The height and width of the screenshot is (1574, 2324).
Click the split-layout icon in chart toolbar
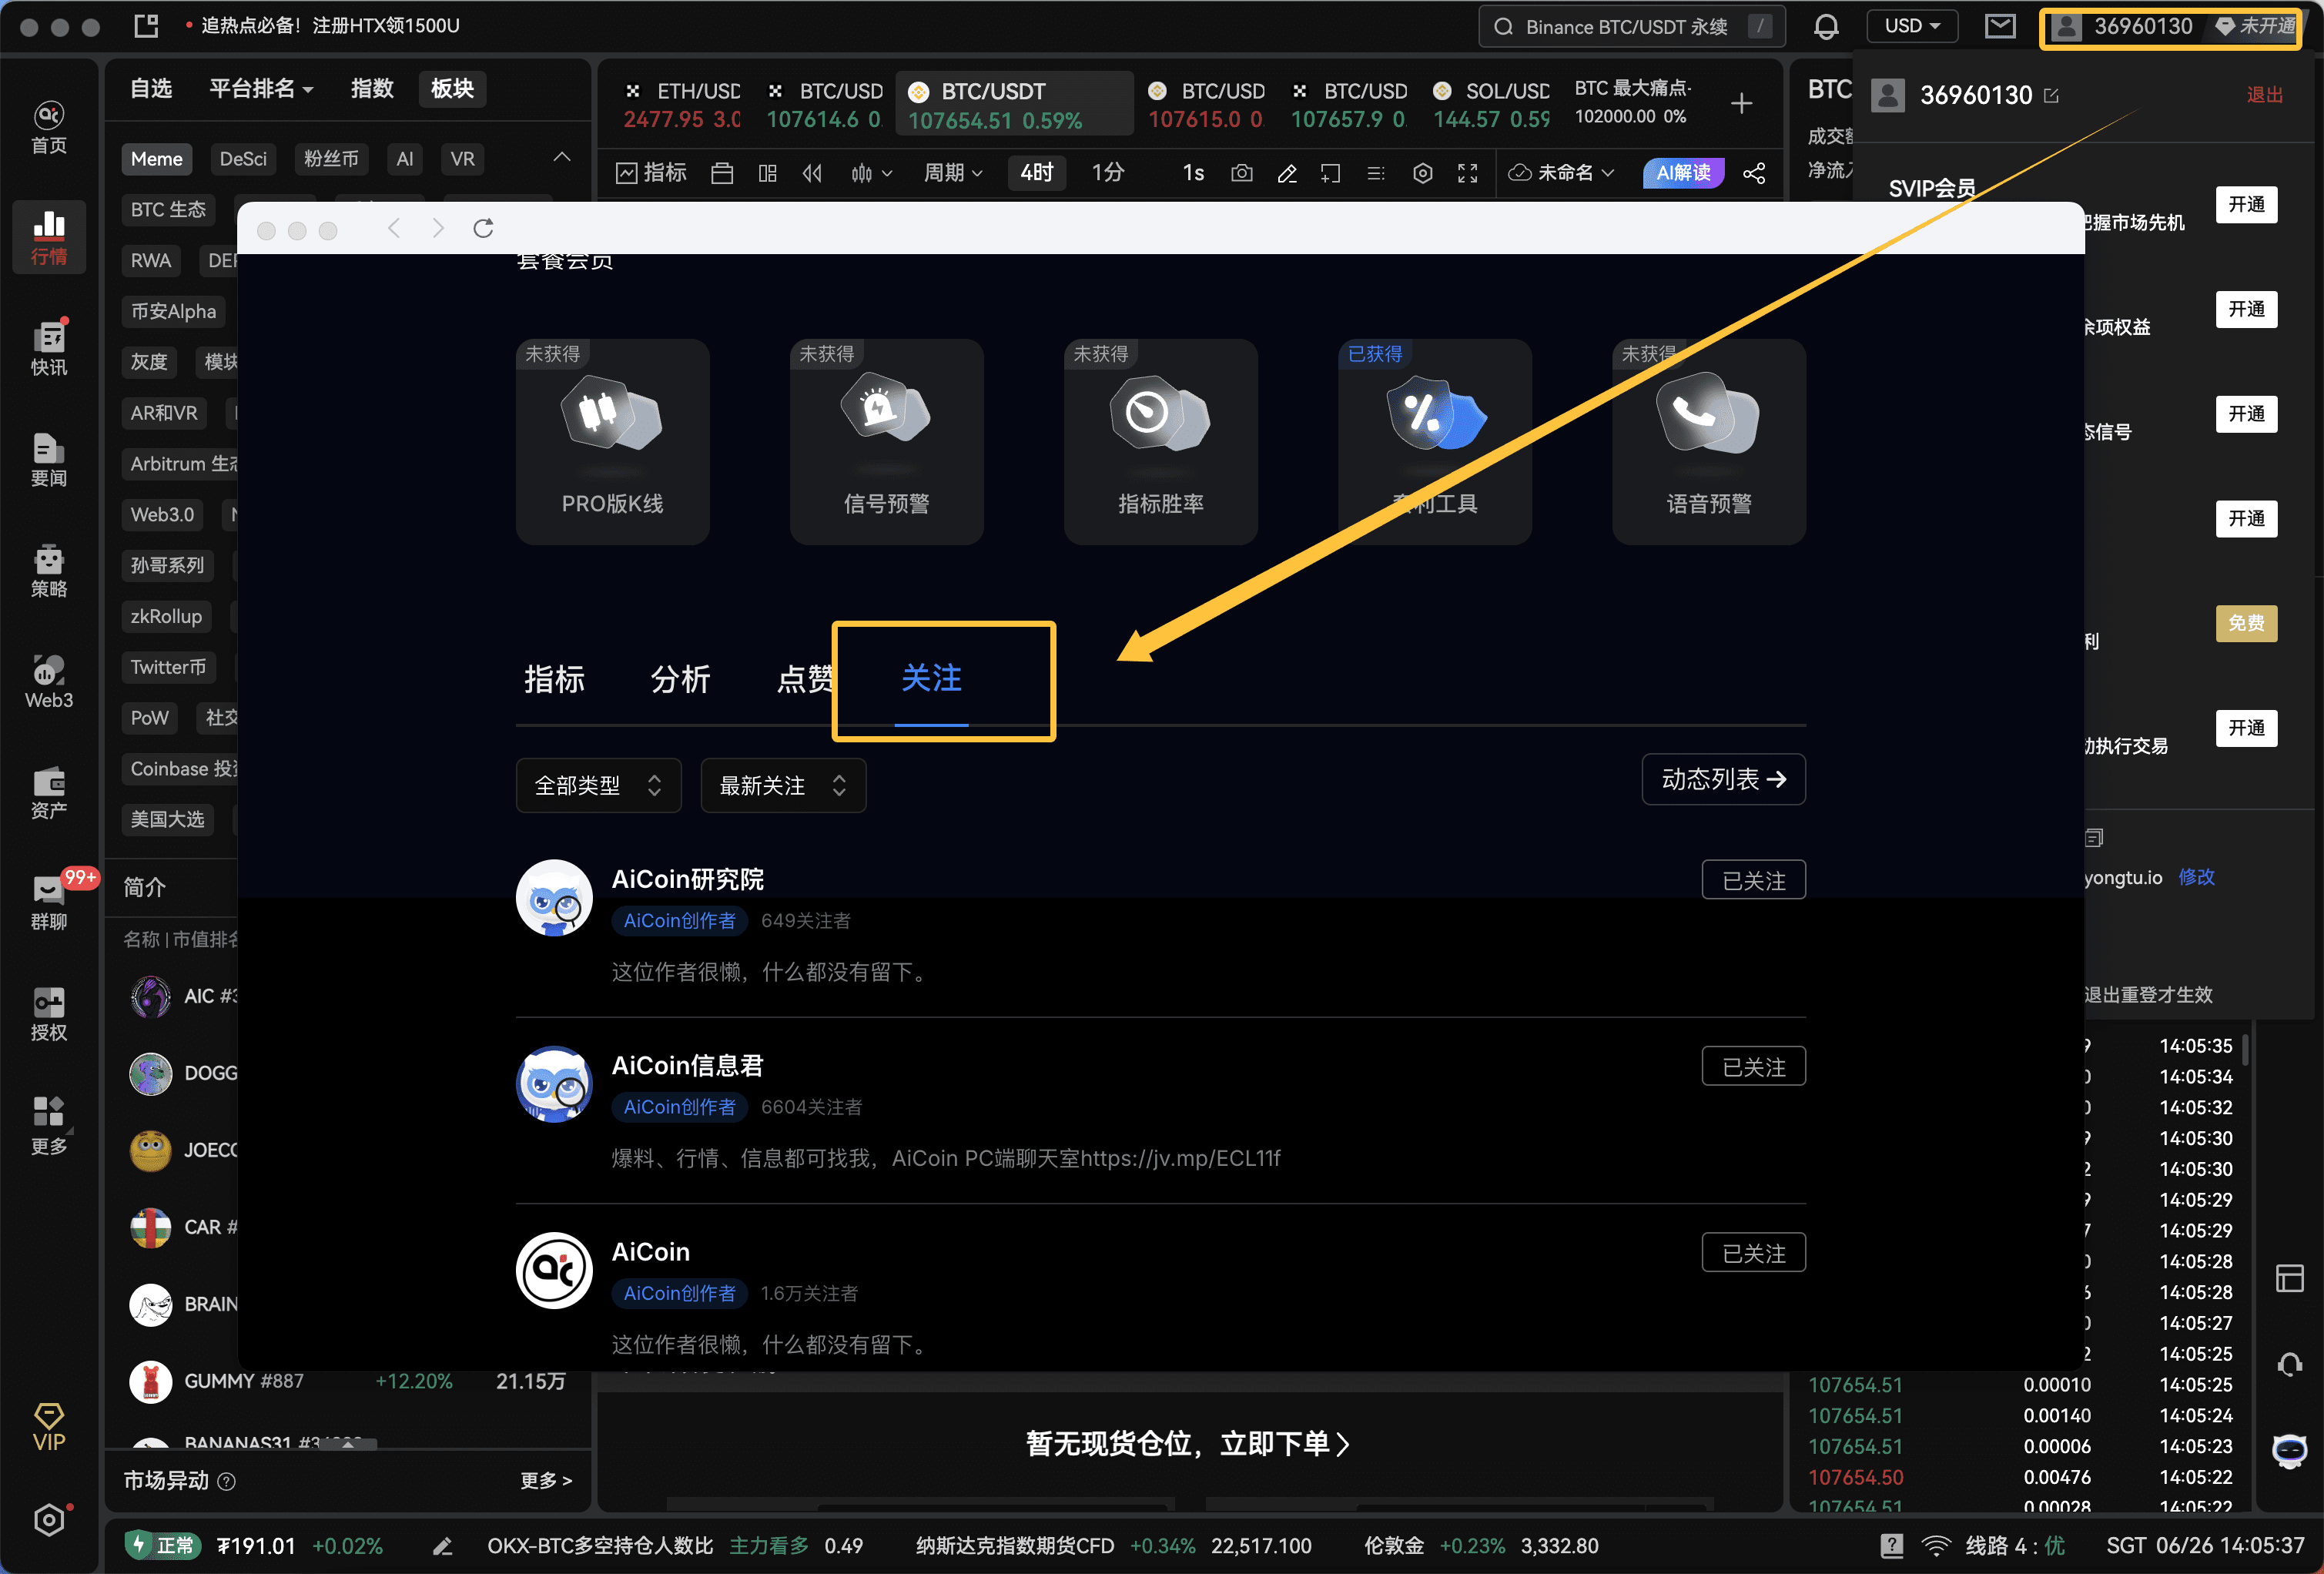pyautogui.click(x=767, y=173)
